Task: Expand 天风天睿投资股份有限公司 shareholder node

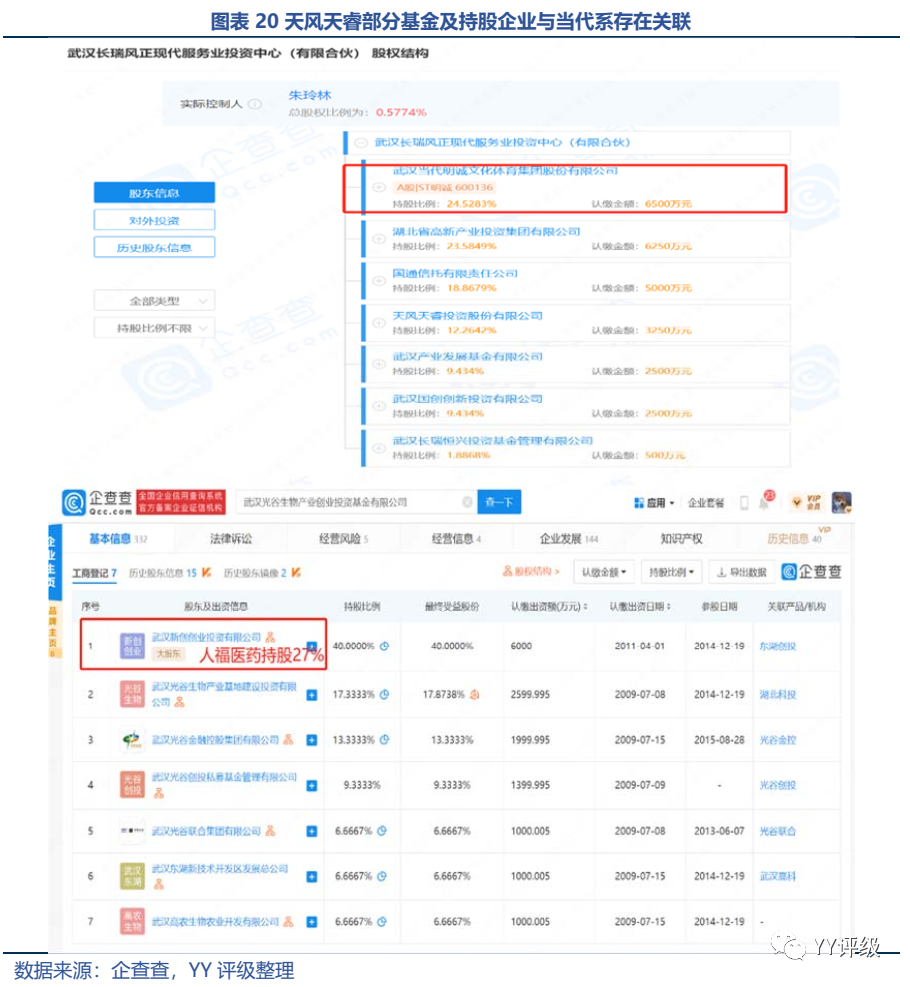Action: 379,323
